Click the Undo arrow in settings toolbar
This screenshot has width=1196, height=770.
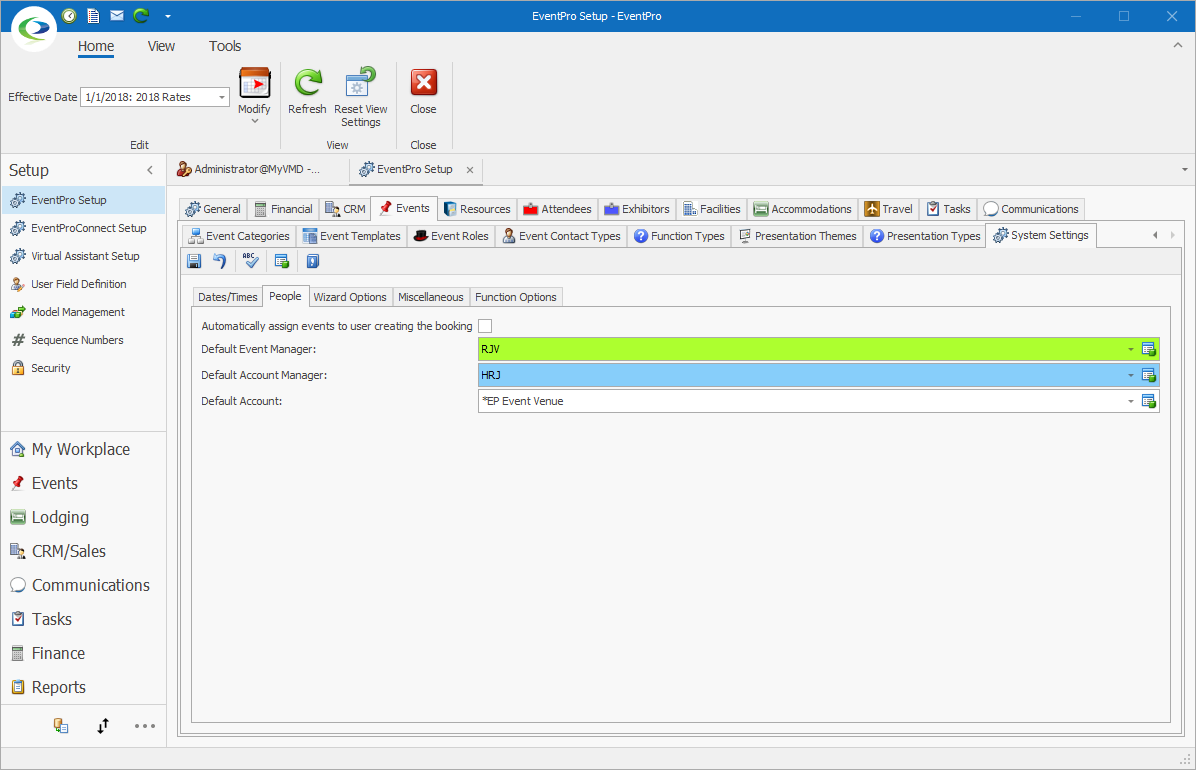(220, 262)
